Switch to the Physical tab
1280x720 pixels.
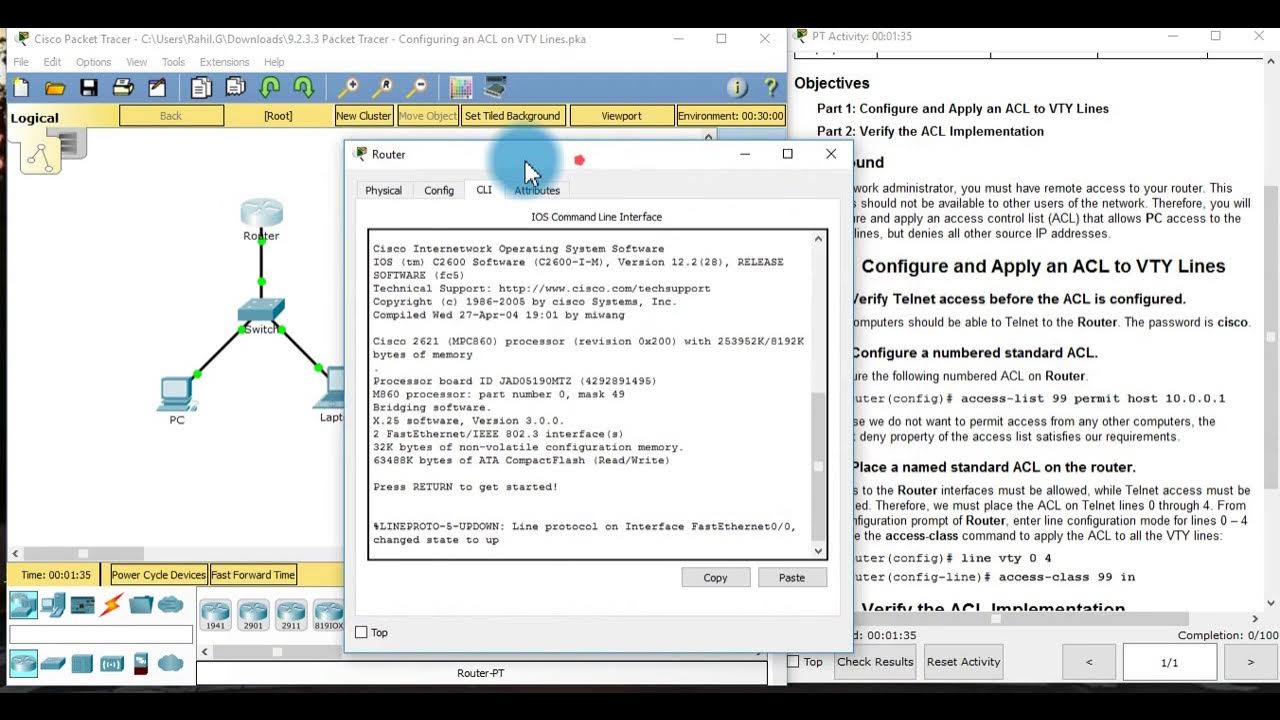(383, 190)
